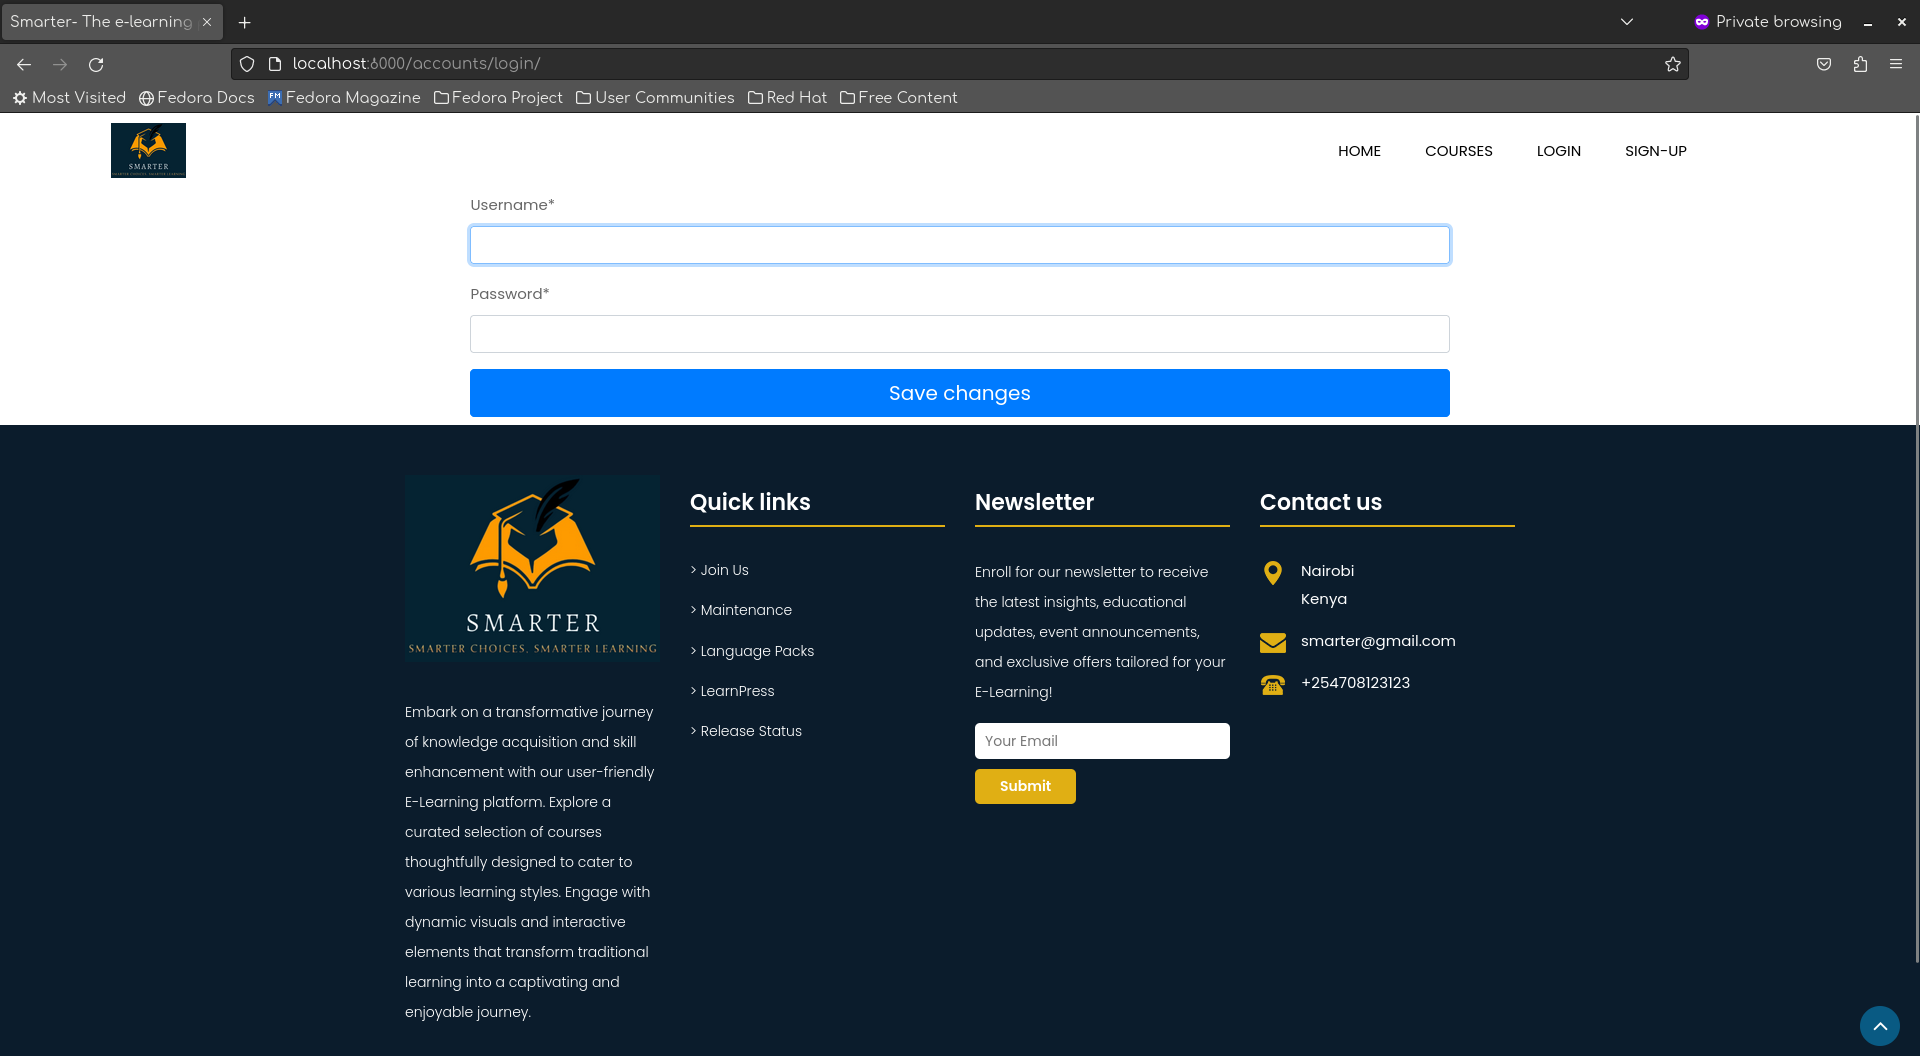Click the Smarter logo in header
Screen dimensions: 1920x1056
tap(148, 151)
